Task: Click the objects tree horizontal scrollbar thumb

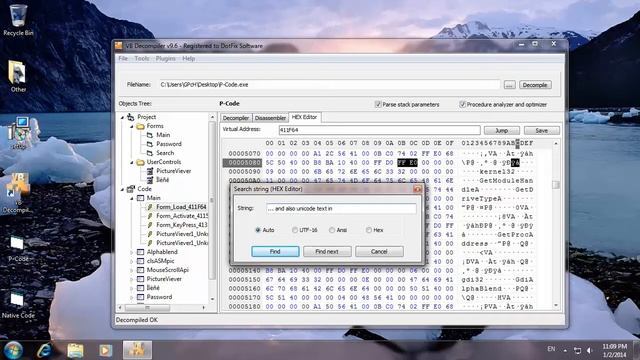Action: pos(147,307)
